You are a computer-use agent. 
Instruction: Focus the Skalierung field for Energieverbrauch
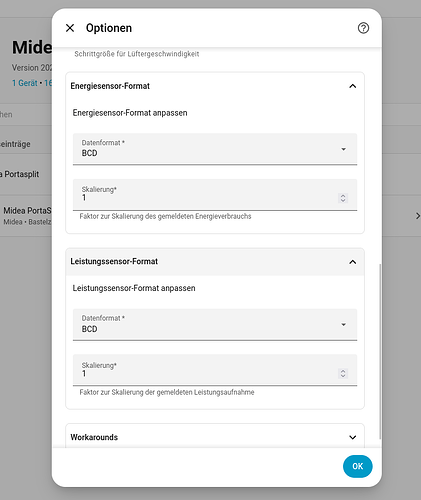coord(215,195)
